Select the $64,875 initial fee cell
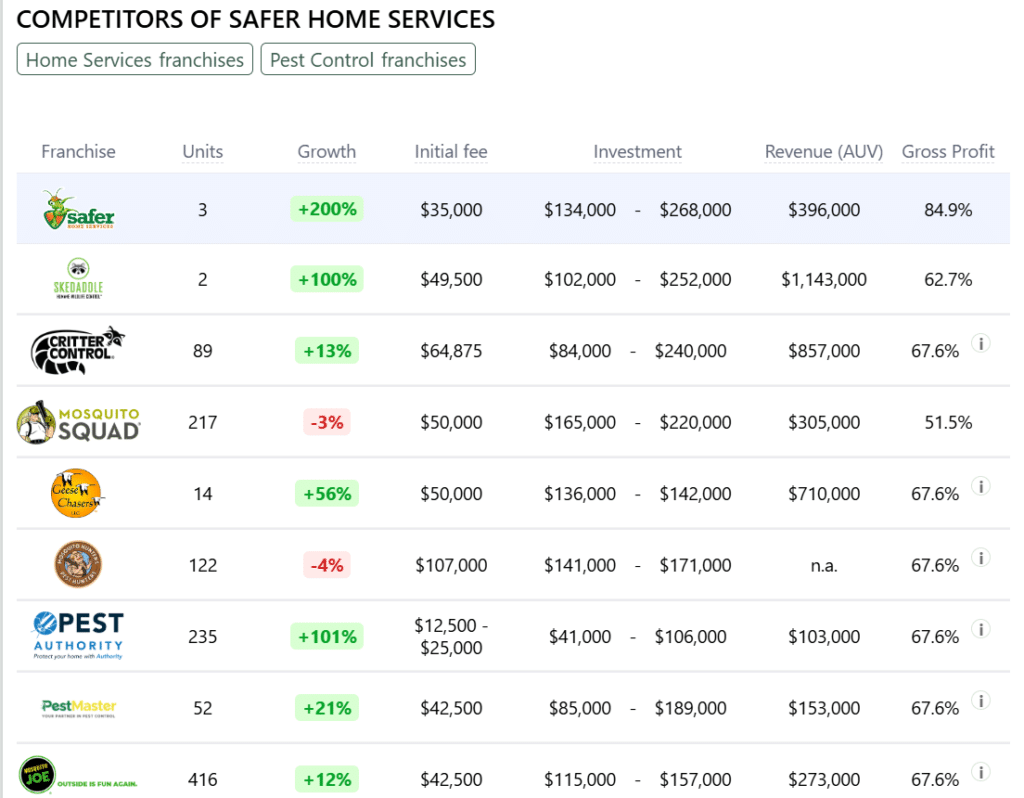This screenshot has height=798, width=1024. tap(451, 351)
